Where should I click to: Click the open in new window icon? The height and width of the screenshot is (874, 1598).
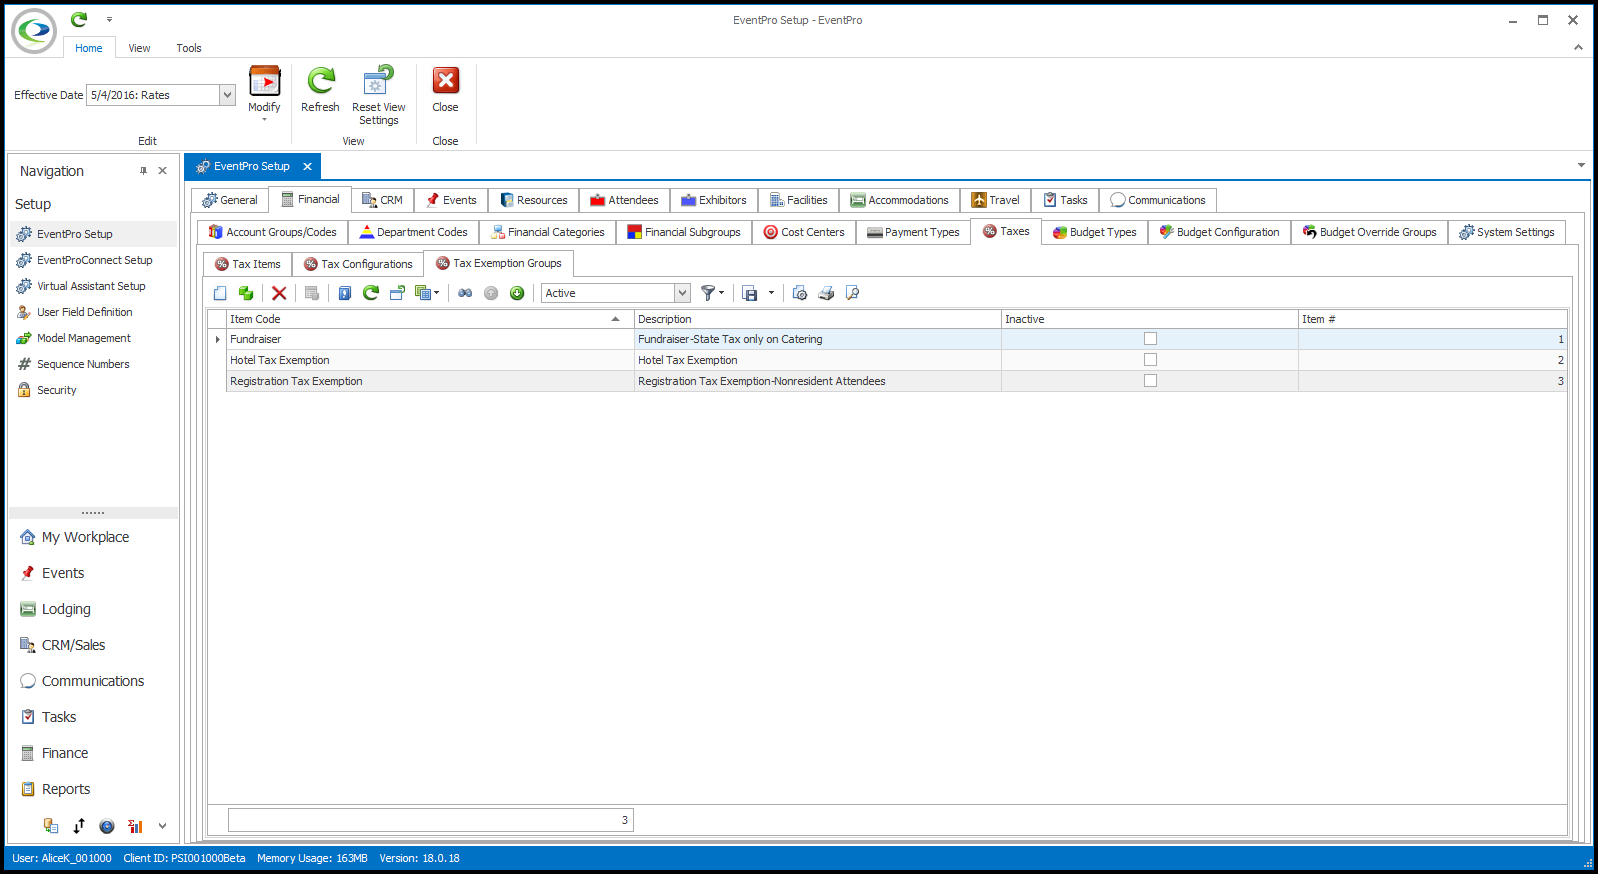point(397,293)
